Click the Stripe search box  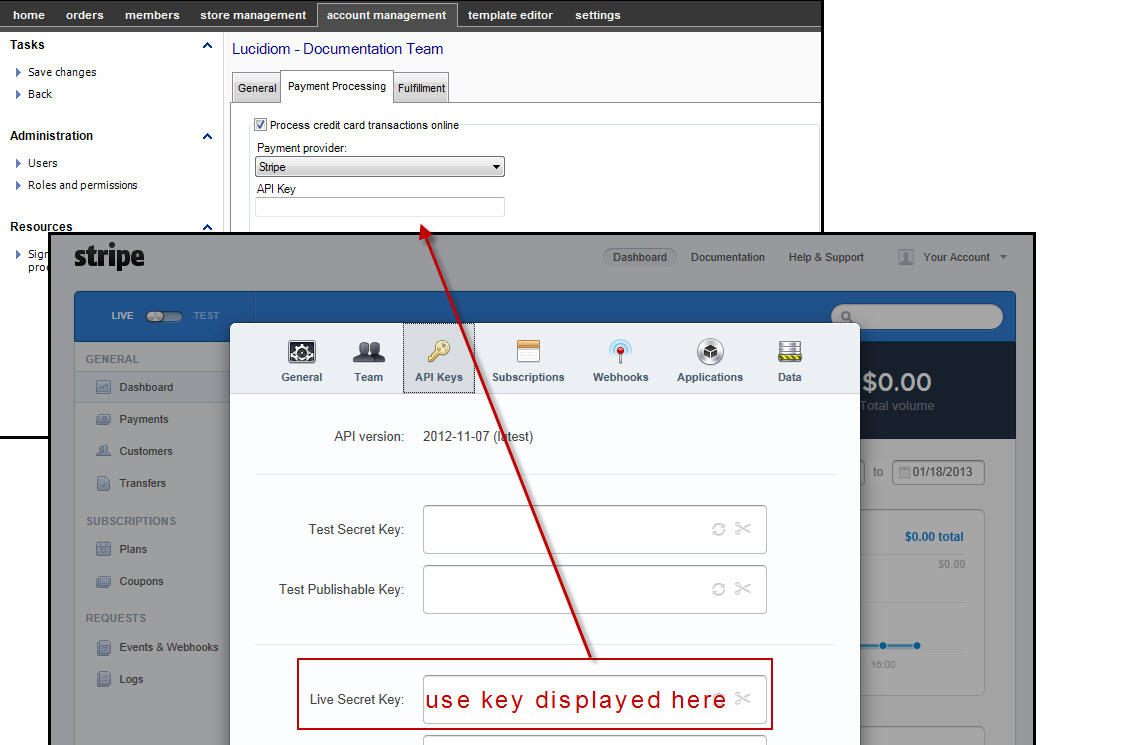pos(917,317)
